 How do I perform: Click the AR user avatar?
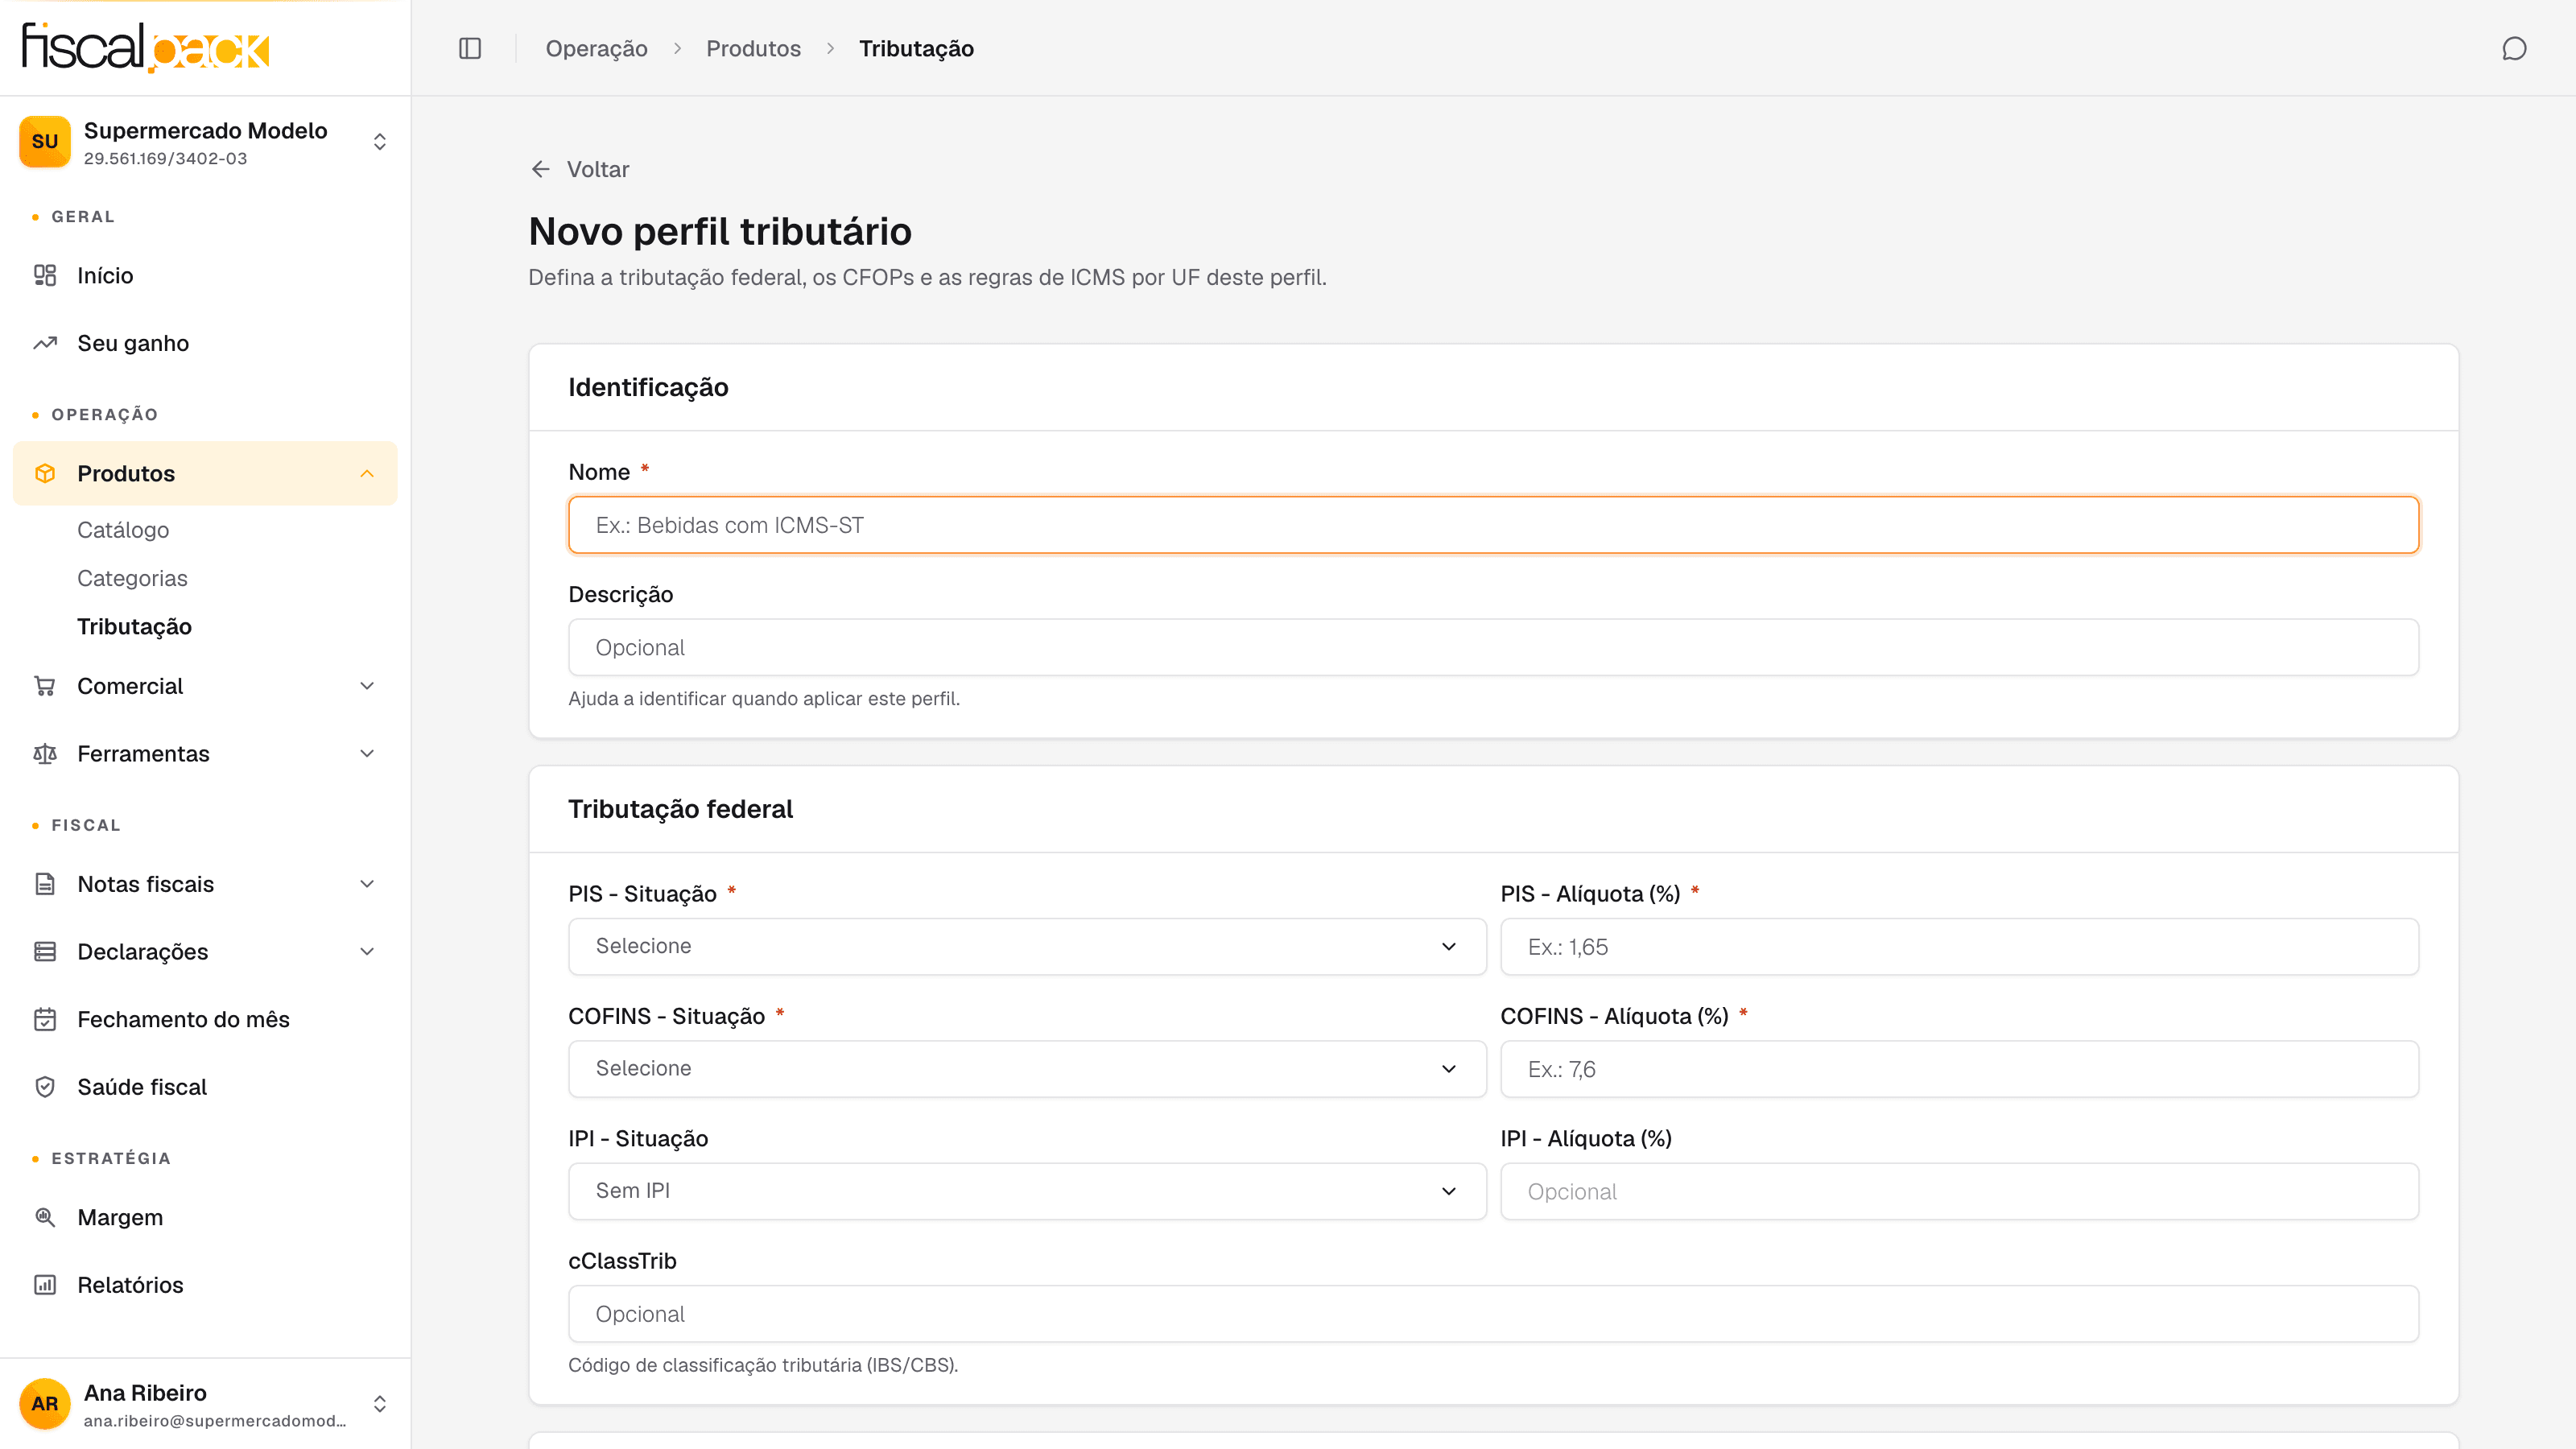pyautogui.click(x=45, y=1404)
